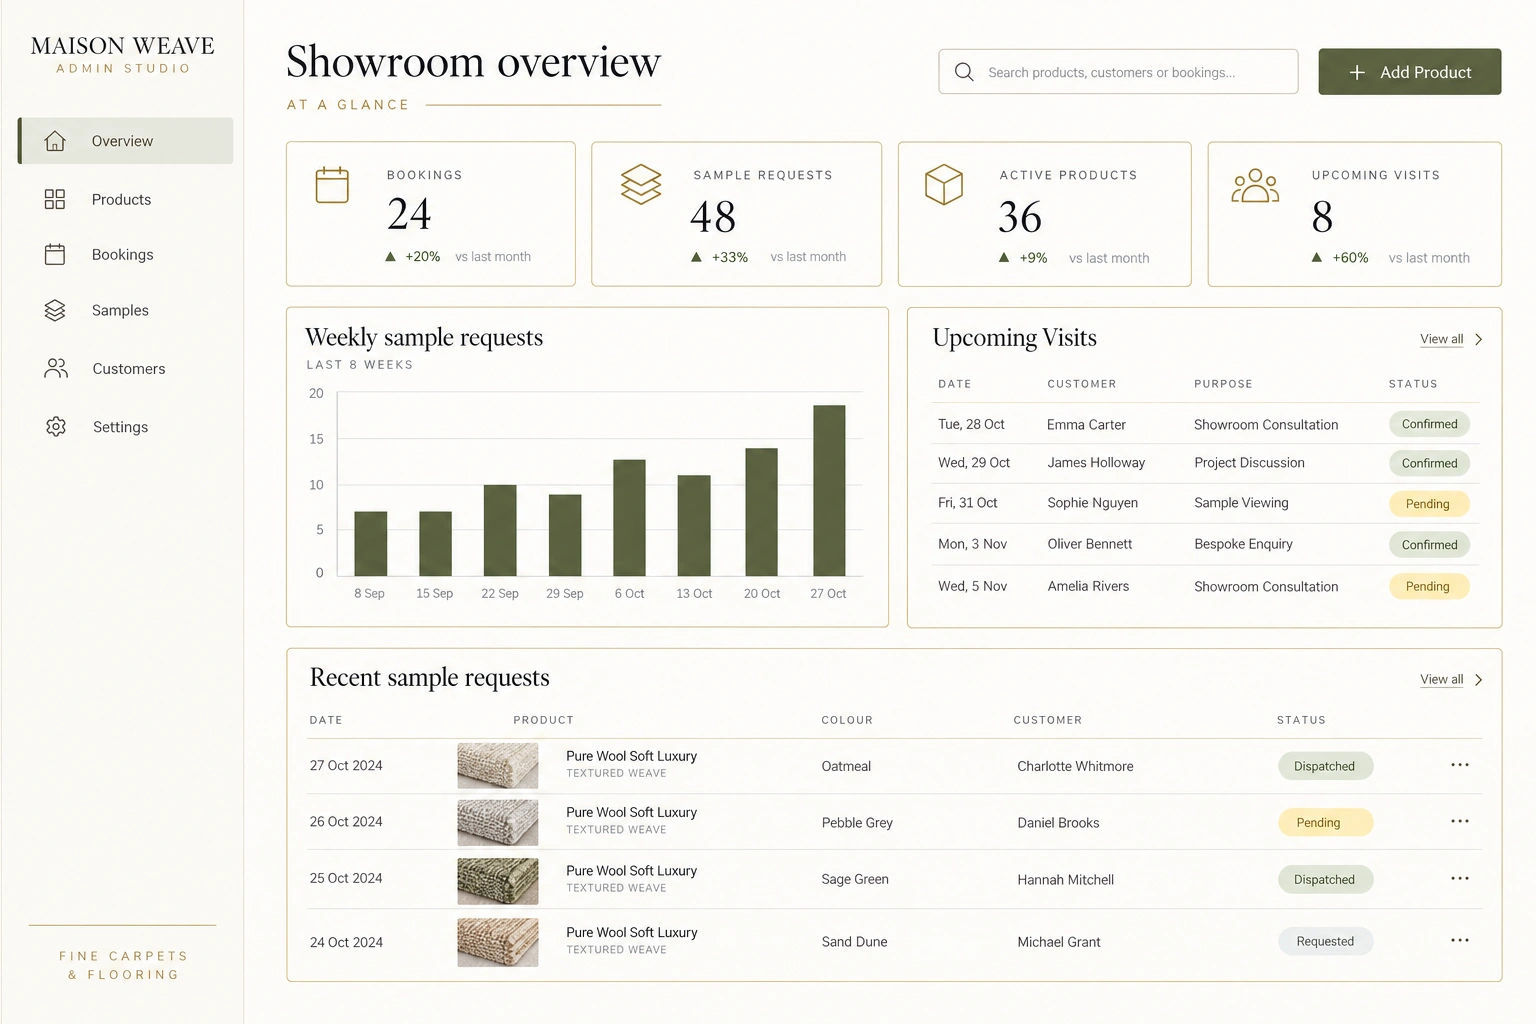
Task: Click the stacked layers icon on Sample Requests card
Action: click(x=641, y=184)
